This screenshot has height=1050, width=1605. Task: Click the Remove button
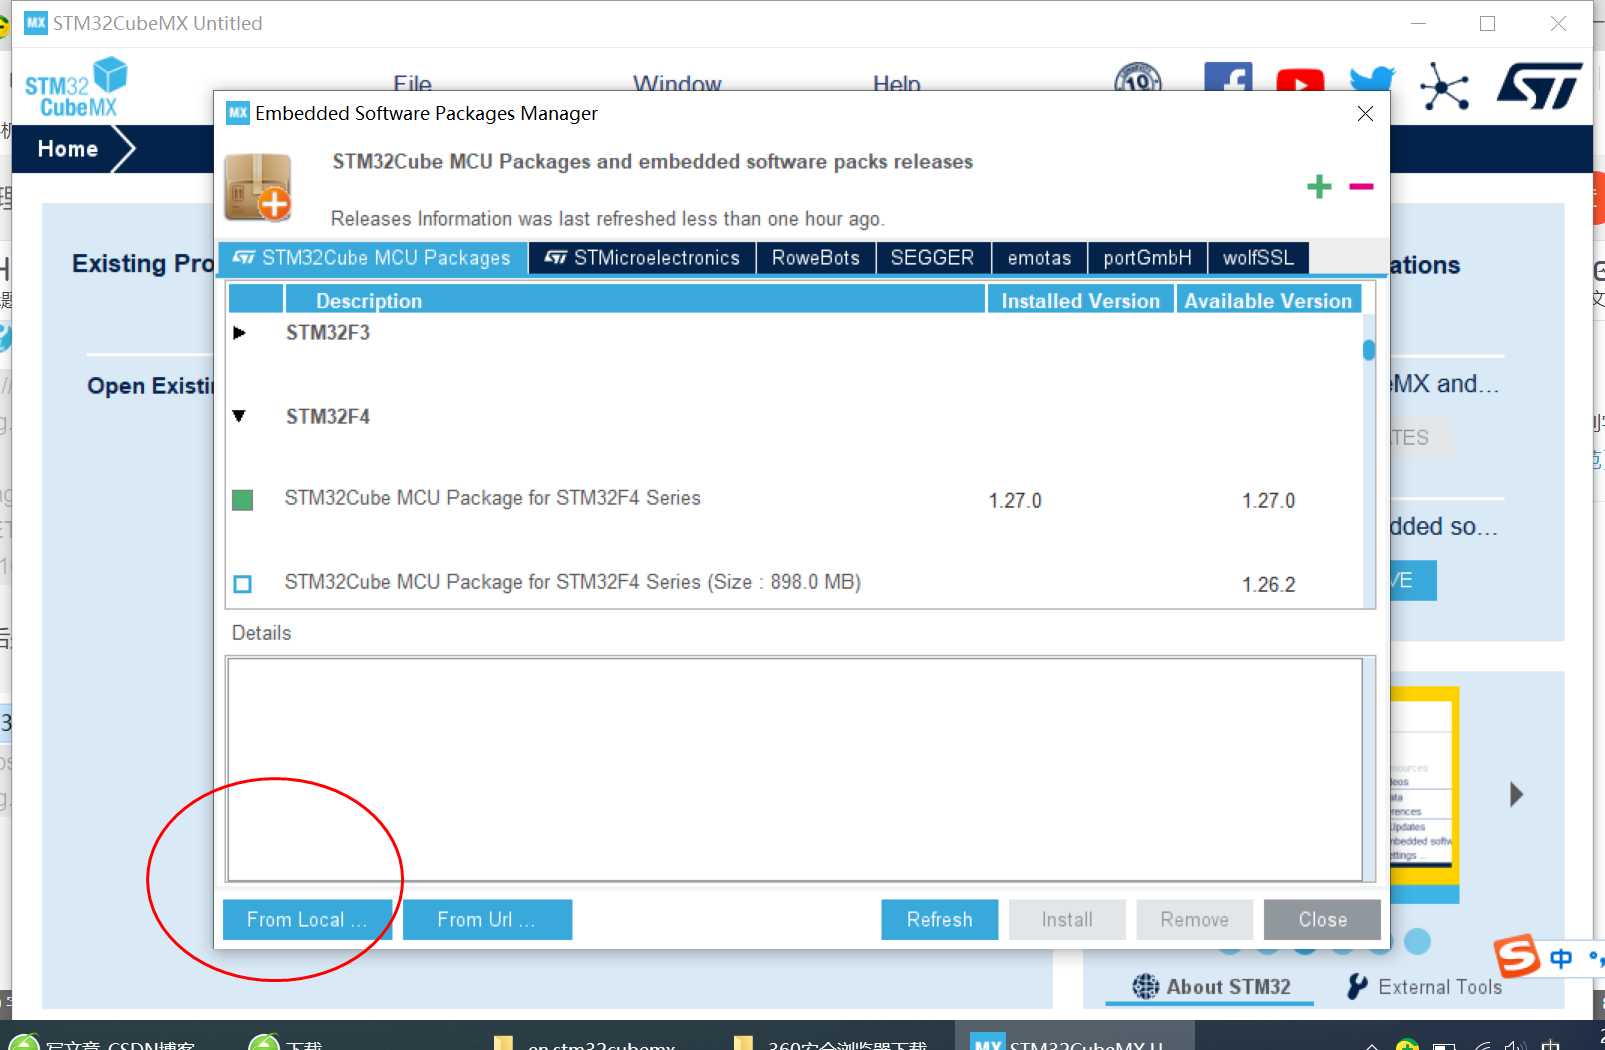(x=1194, y=920)
